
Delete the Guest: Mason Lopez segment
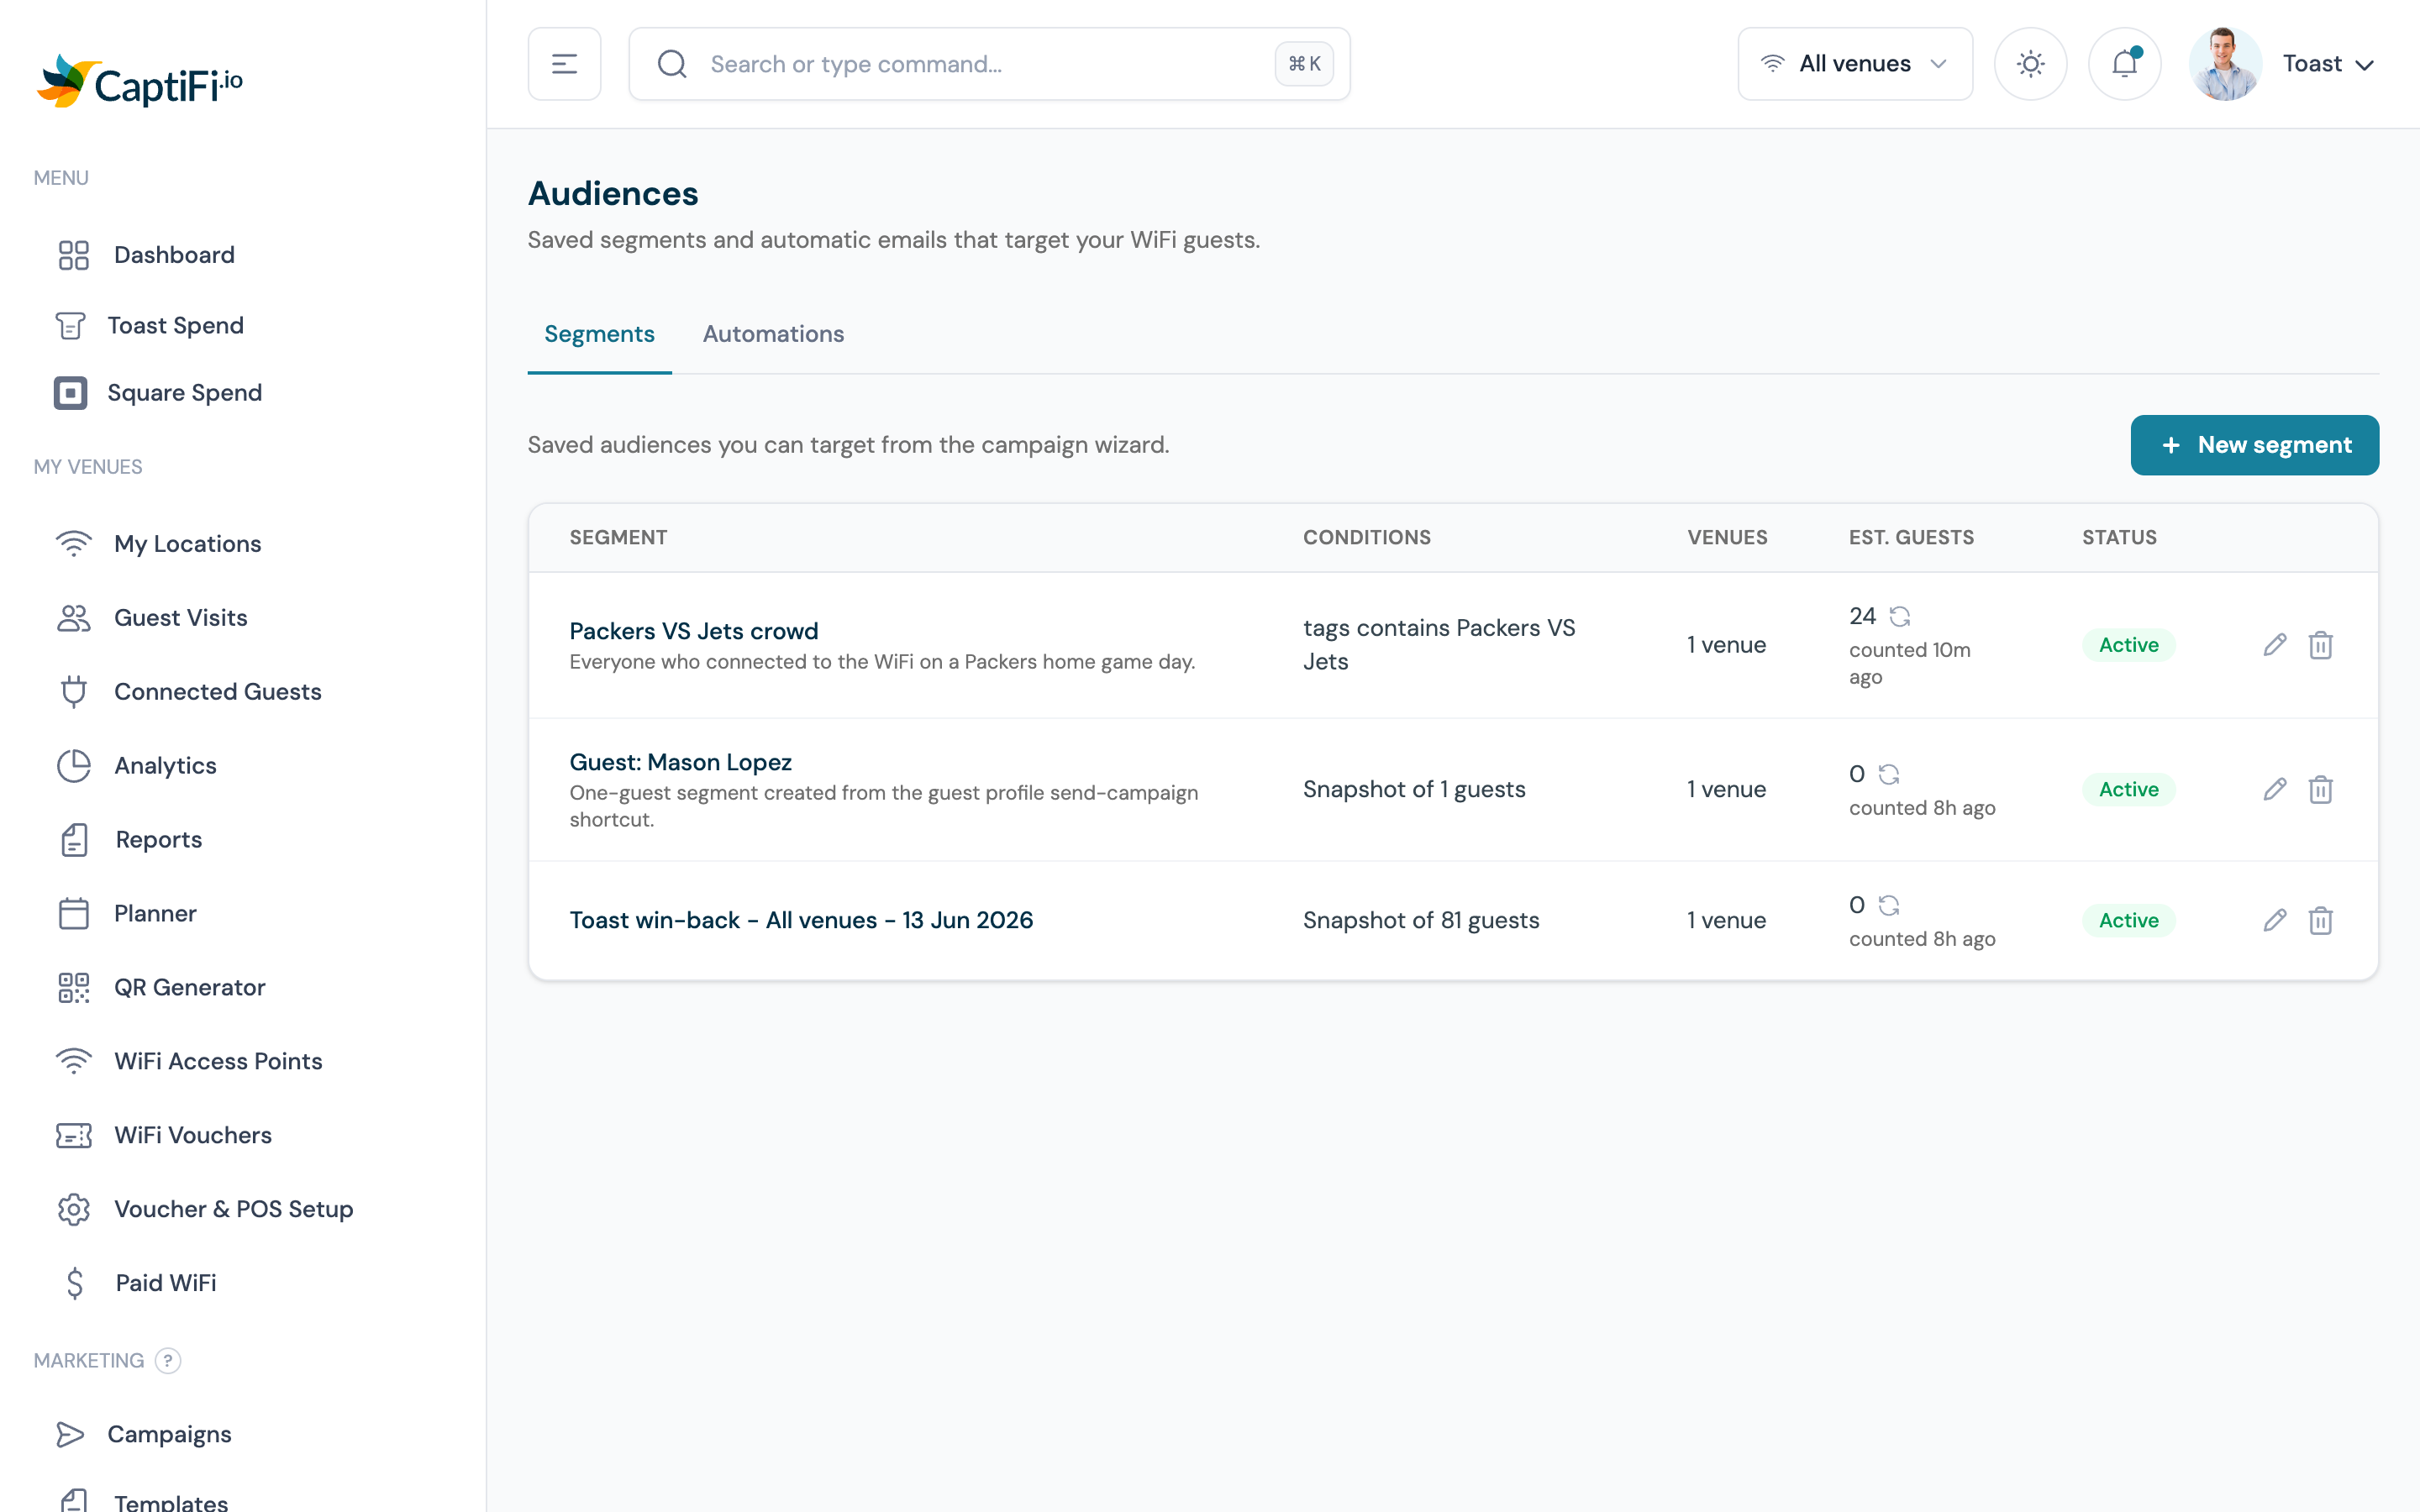pyautogui.click(x=2320, y=789)
